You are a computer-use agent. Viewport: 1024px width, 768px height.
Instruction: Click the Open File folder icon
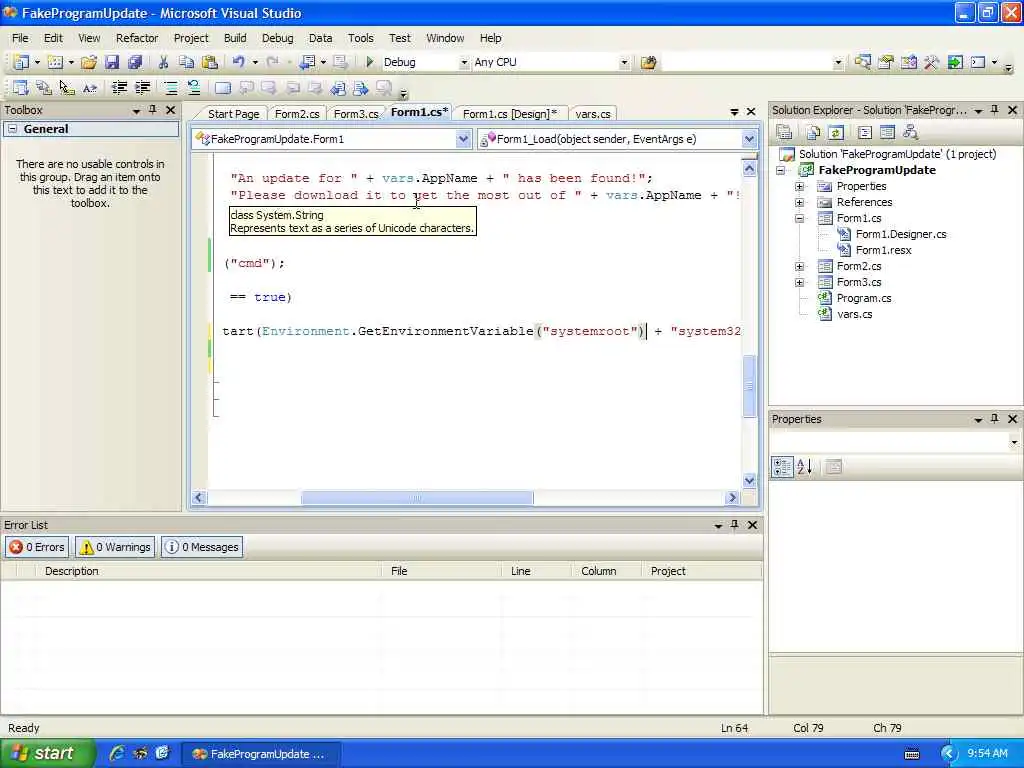[x=89, y=62]
